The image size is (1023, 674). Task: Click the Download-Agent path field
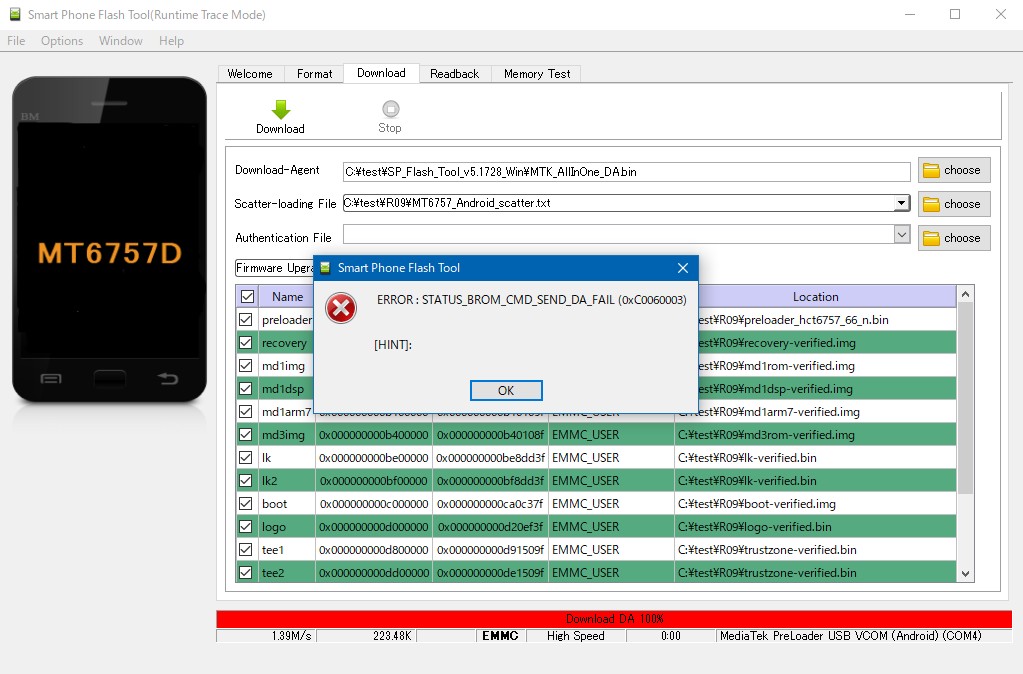626,172
